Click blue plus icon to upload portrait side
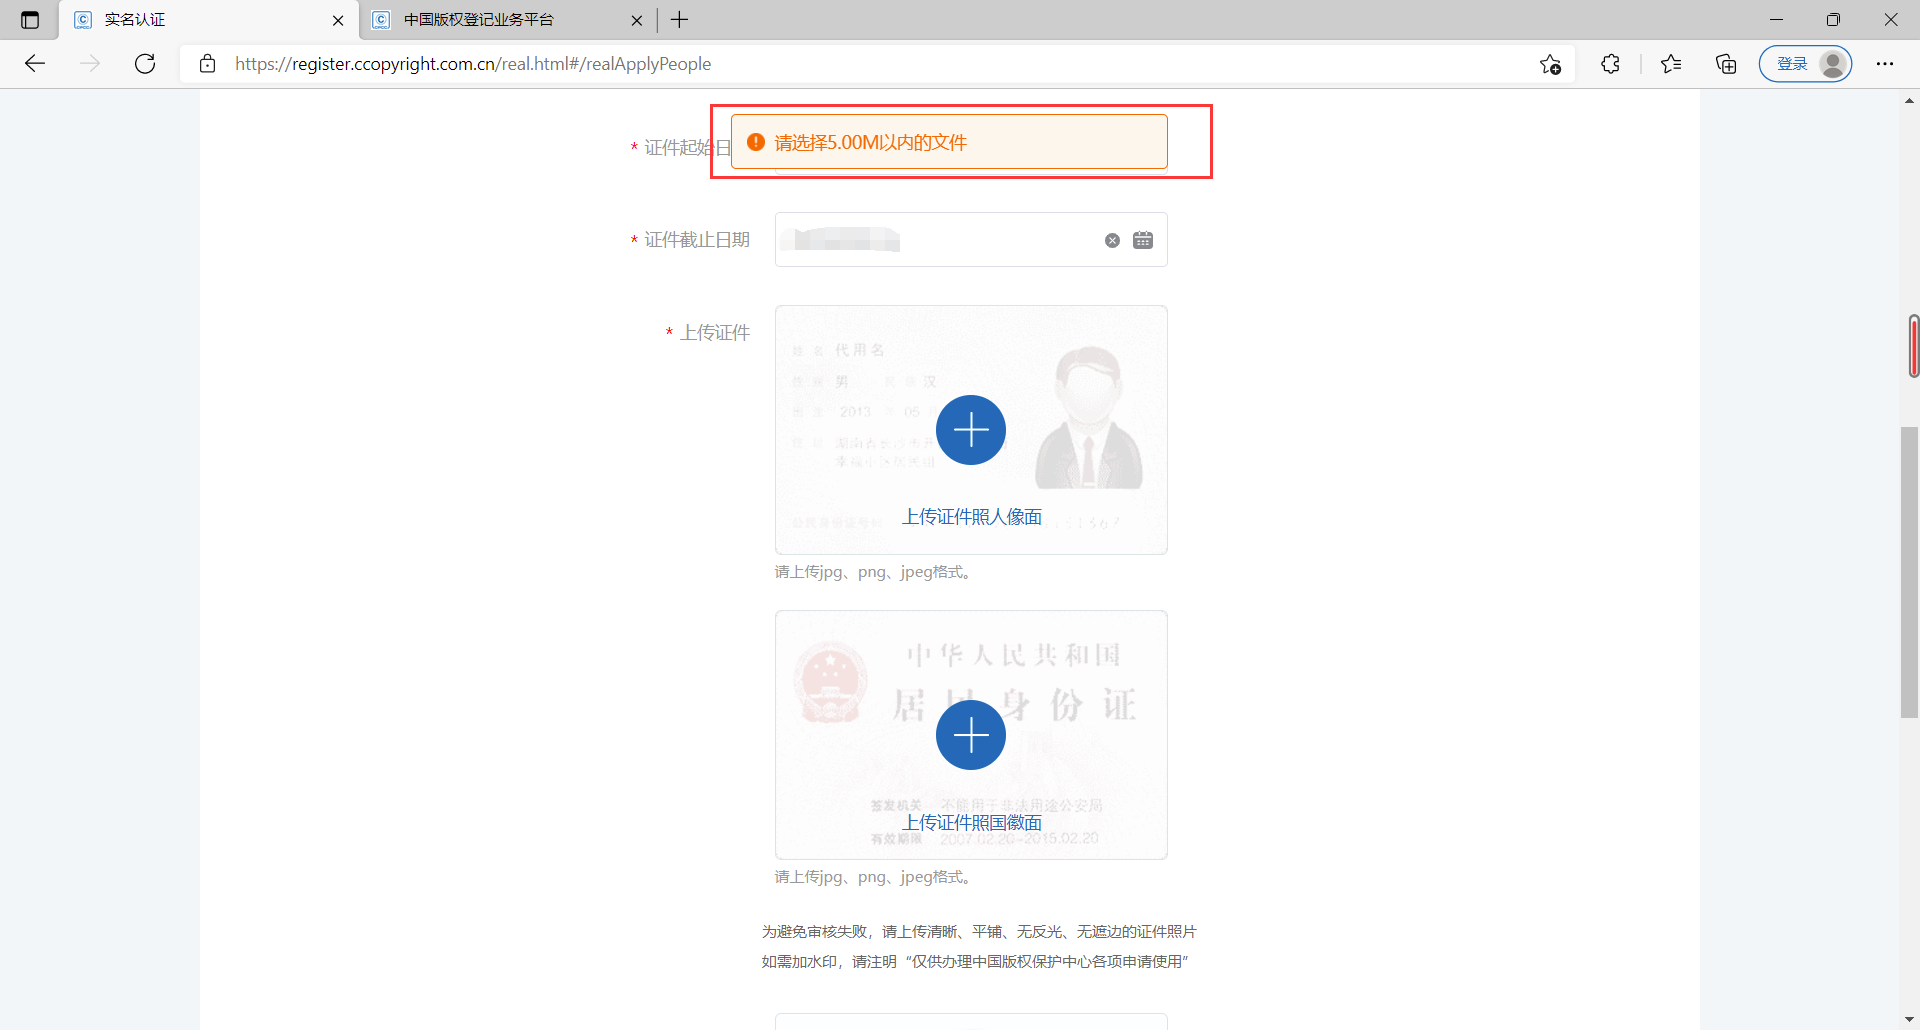Image resolution: width=1920 pixels, height=1030 pixels. tap(970, 430)
